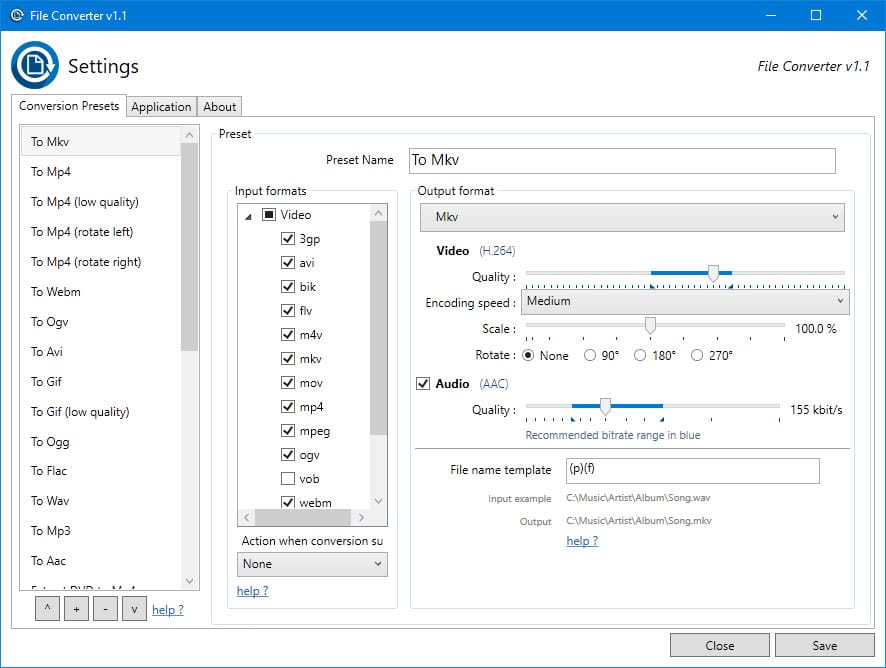Toggle the 3gp input format checkbox
Image resolution: width=886 pixels, height=668 pixels.
pos(288,238)
